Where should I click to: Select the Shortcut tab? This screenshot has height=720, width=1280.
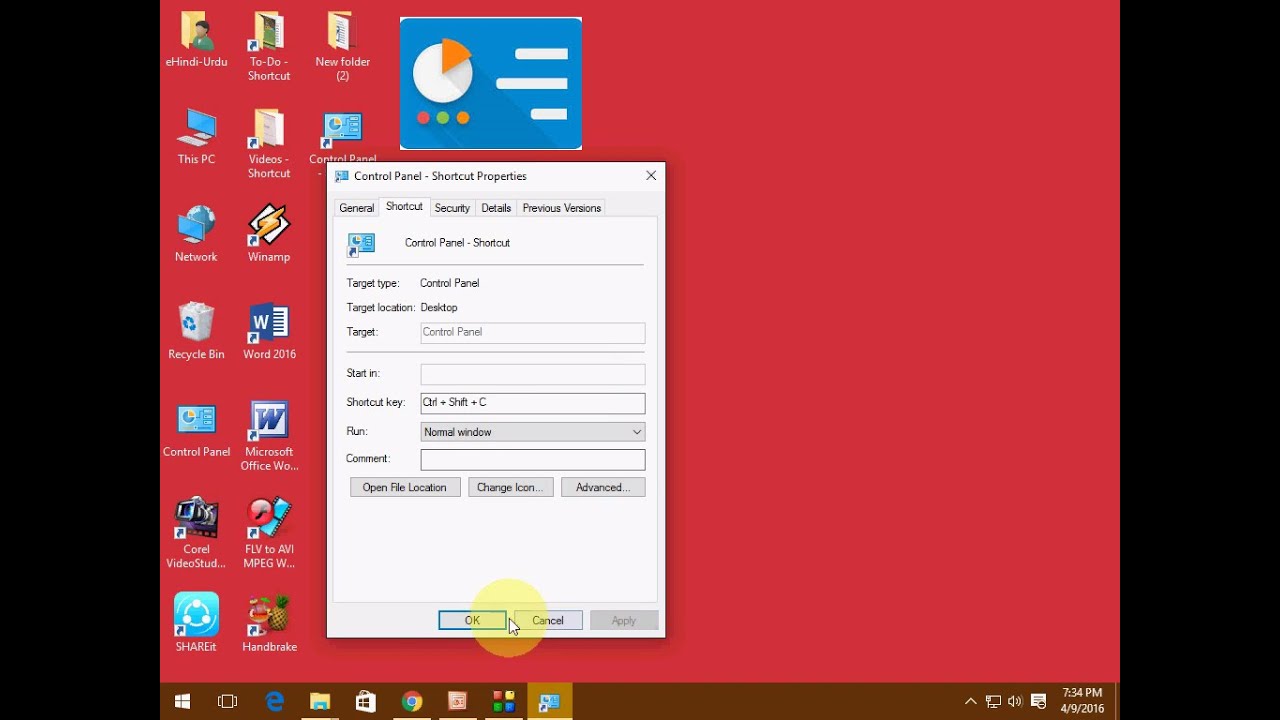coord(404,206)
